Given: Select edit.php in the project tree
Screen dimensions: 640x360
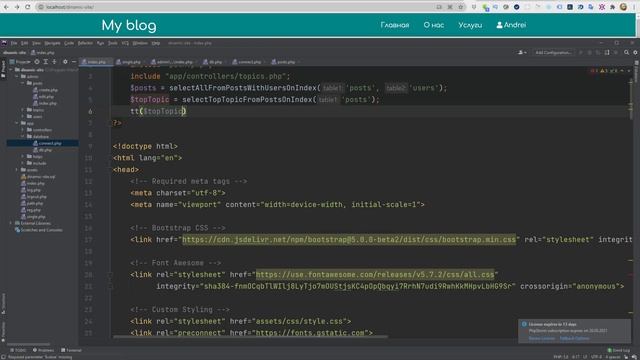Looking at the screenshot, I should pyautogui.click(x=43, y=96).
